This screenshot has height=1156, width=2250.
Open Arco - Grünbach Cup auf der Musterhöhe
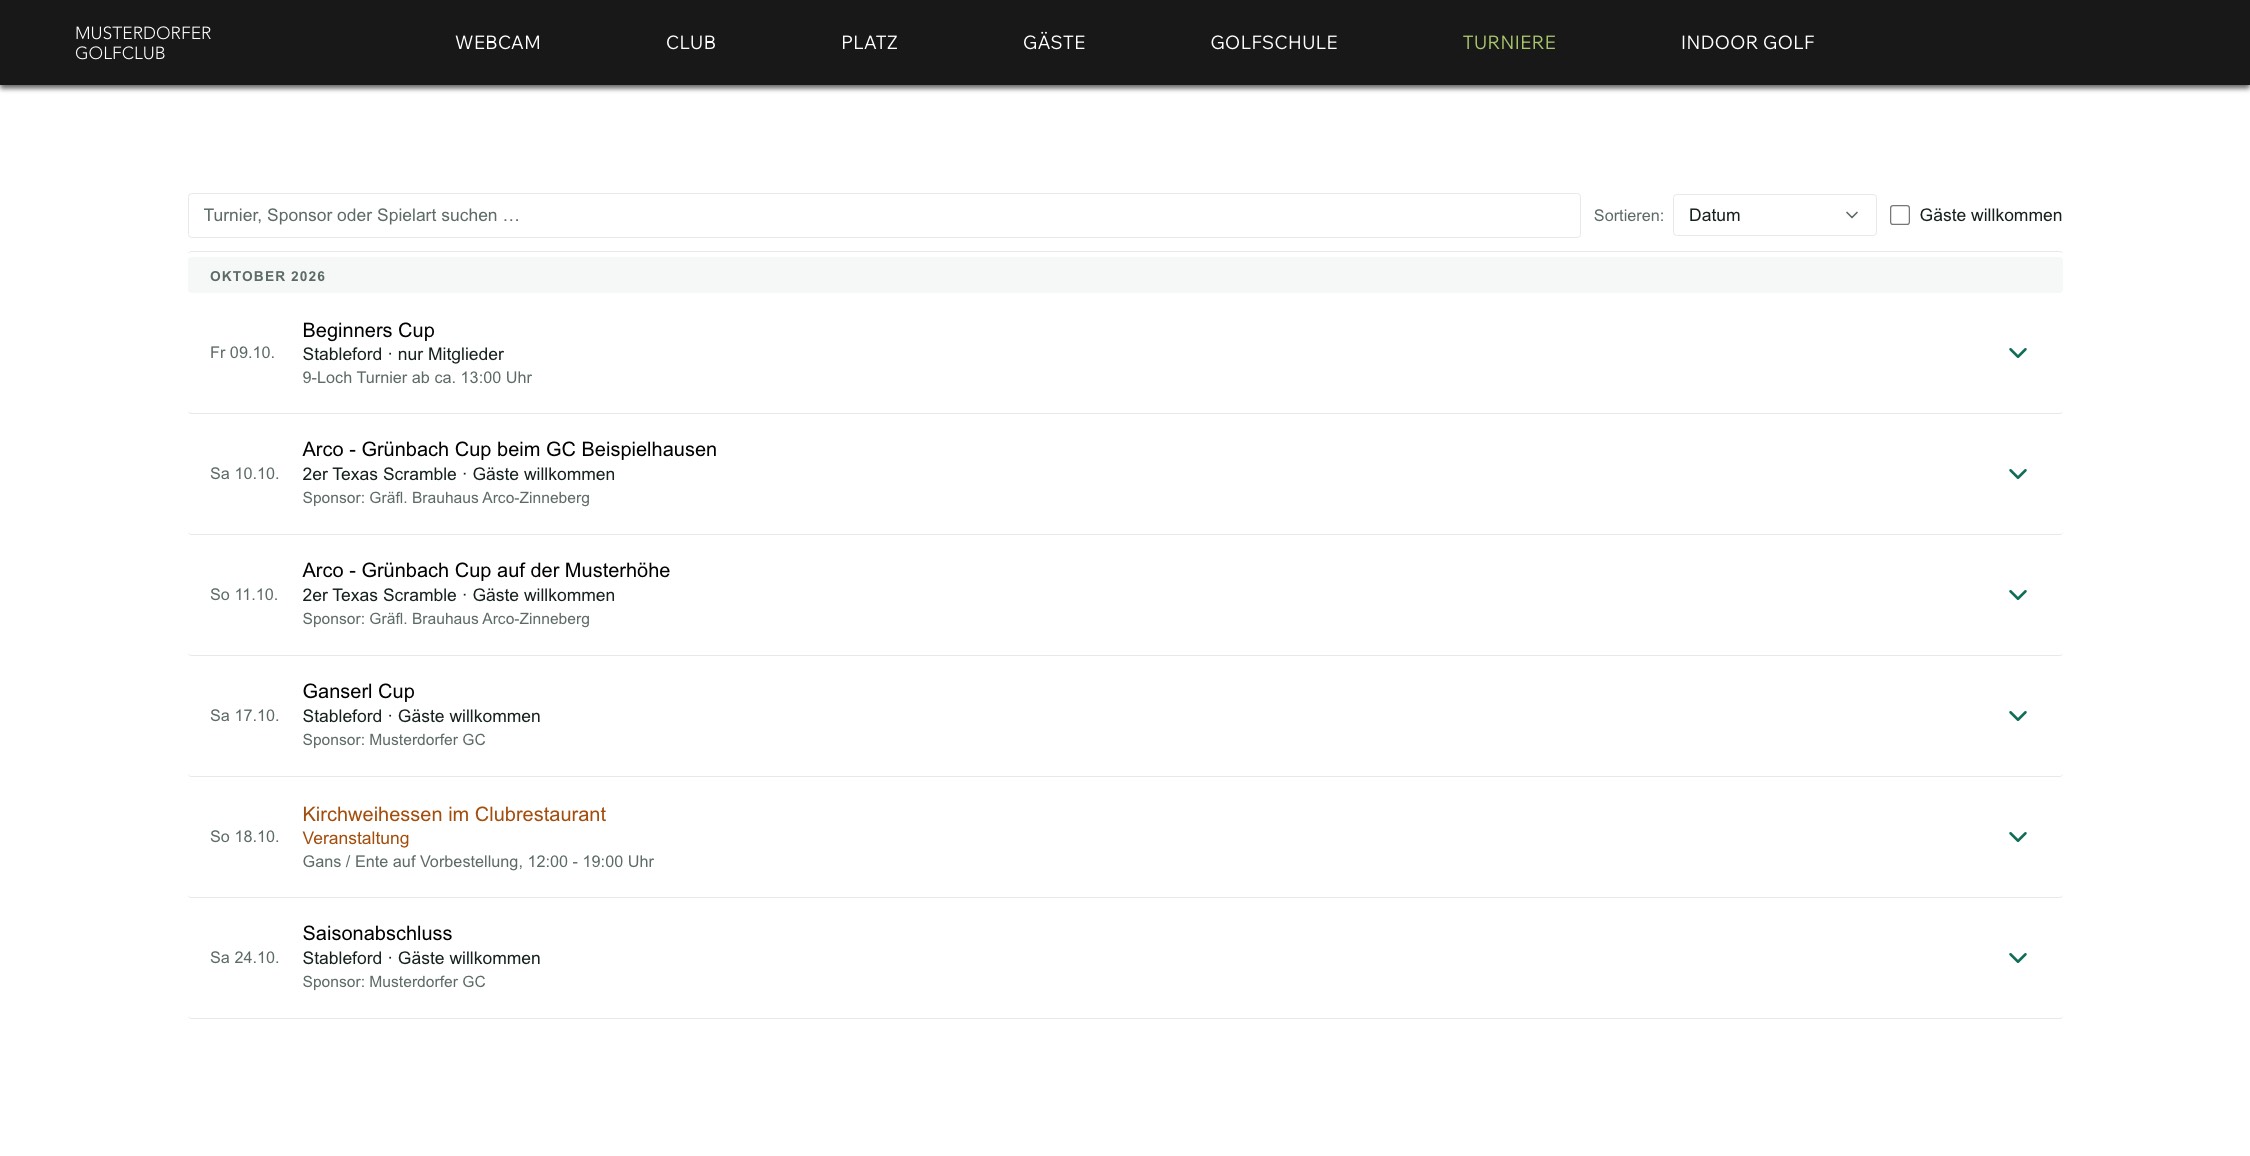(x=486, y=570)
